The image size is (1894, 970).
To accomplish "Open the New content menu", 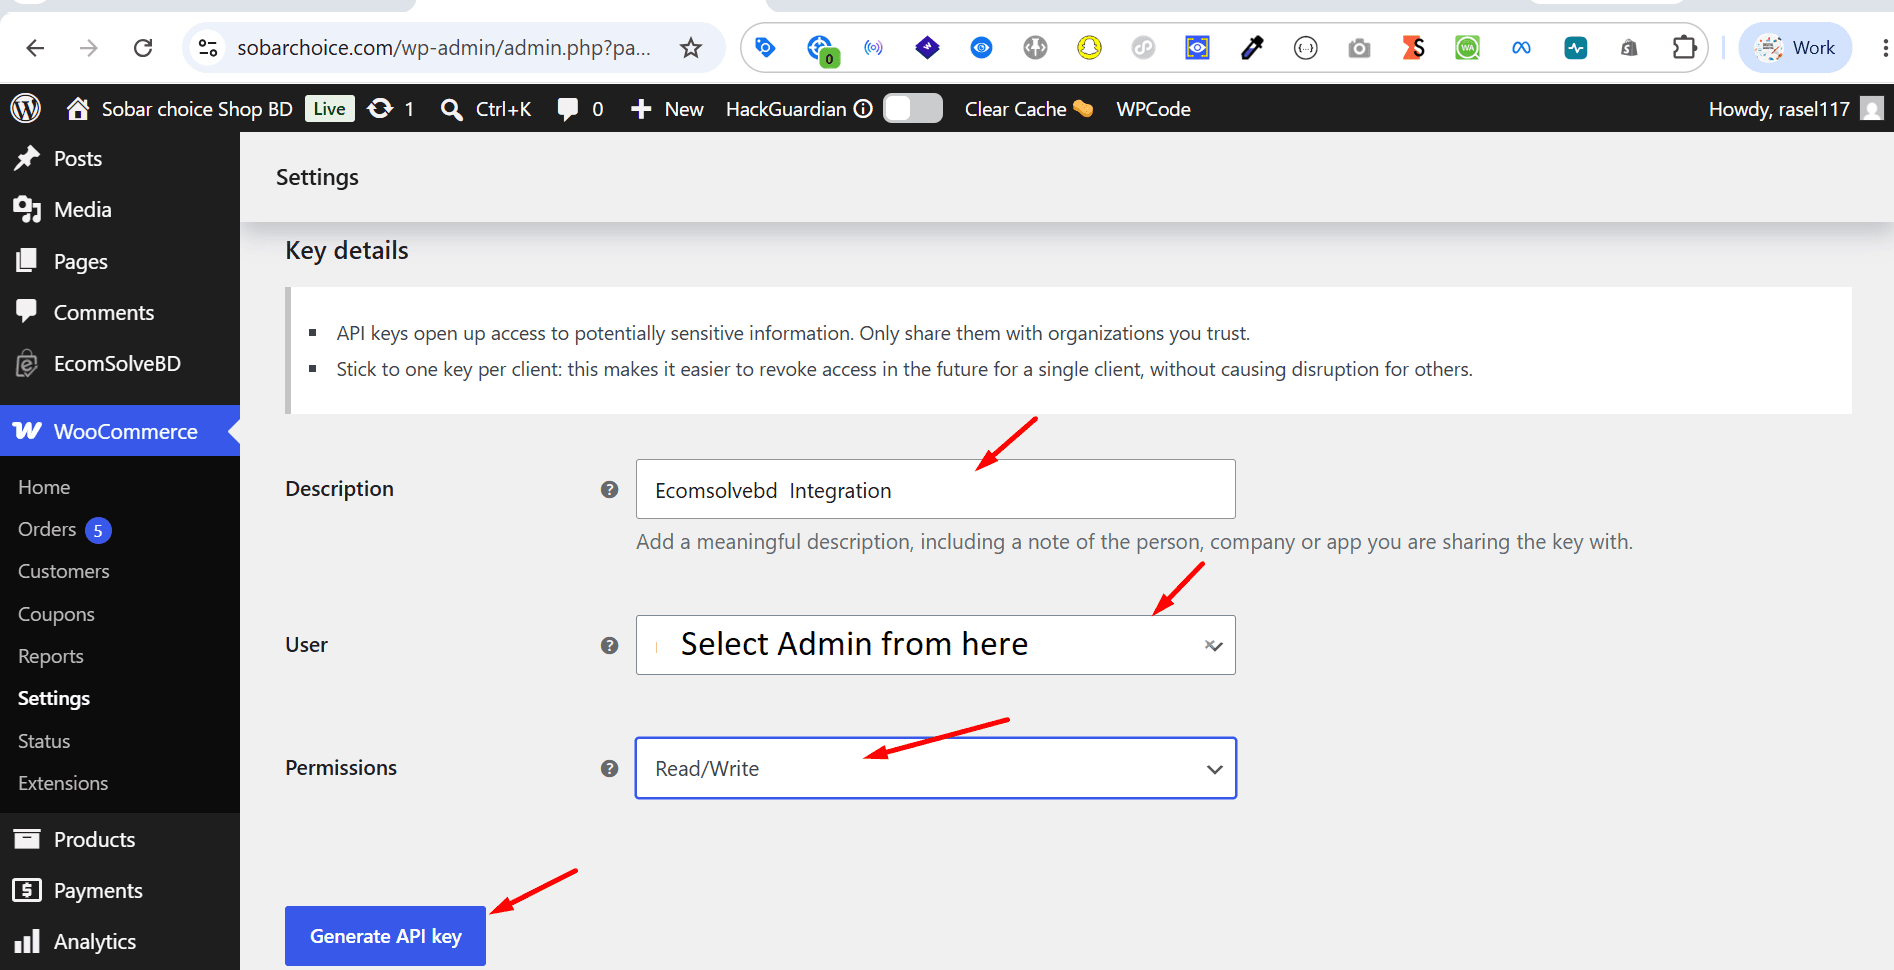I will [667, 108].
